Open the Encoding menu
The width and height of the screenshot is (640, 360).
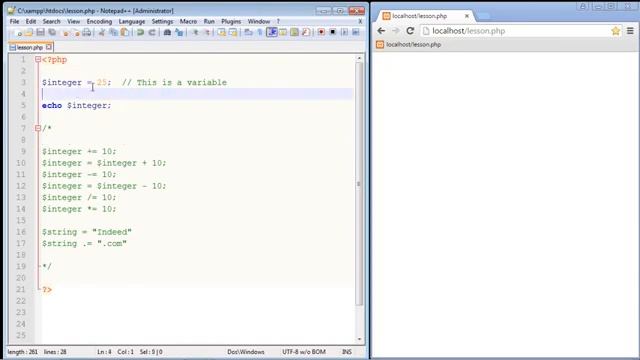click(x=99, y=21)
